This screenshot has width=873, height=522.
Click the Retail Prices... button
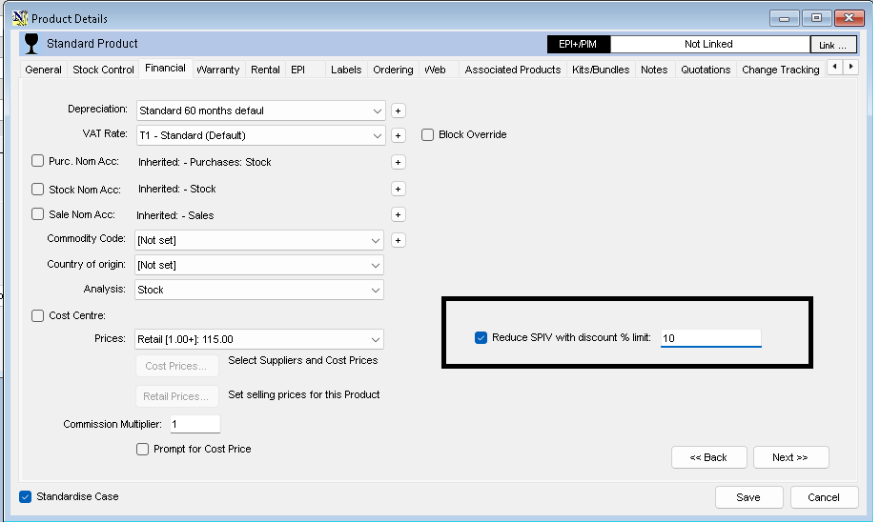[x=176, y=396]
